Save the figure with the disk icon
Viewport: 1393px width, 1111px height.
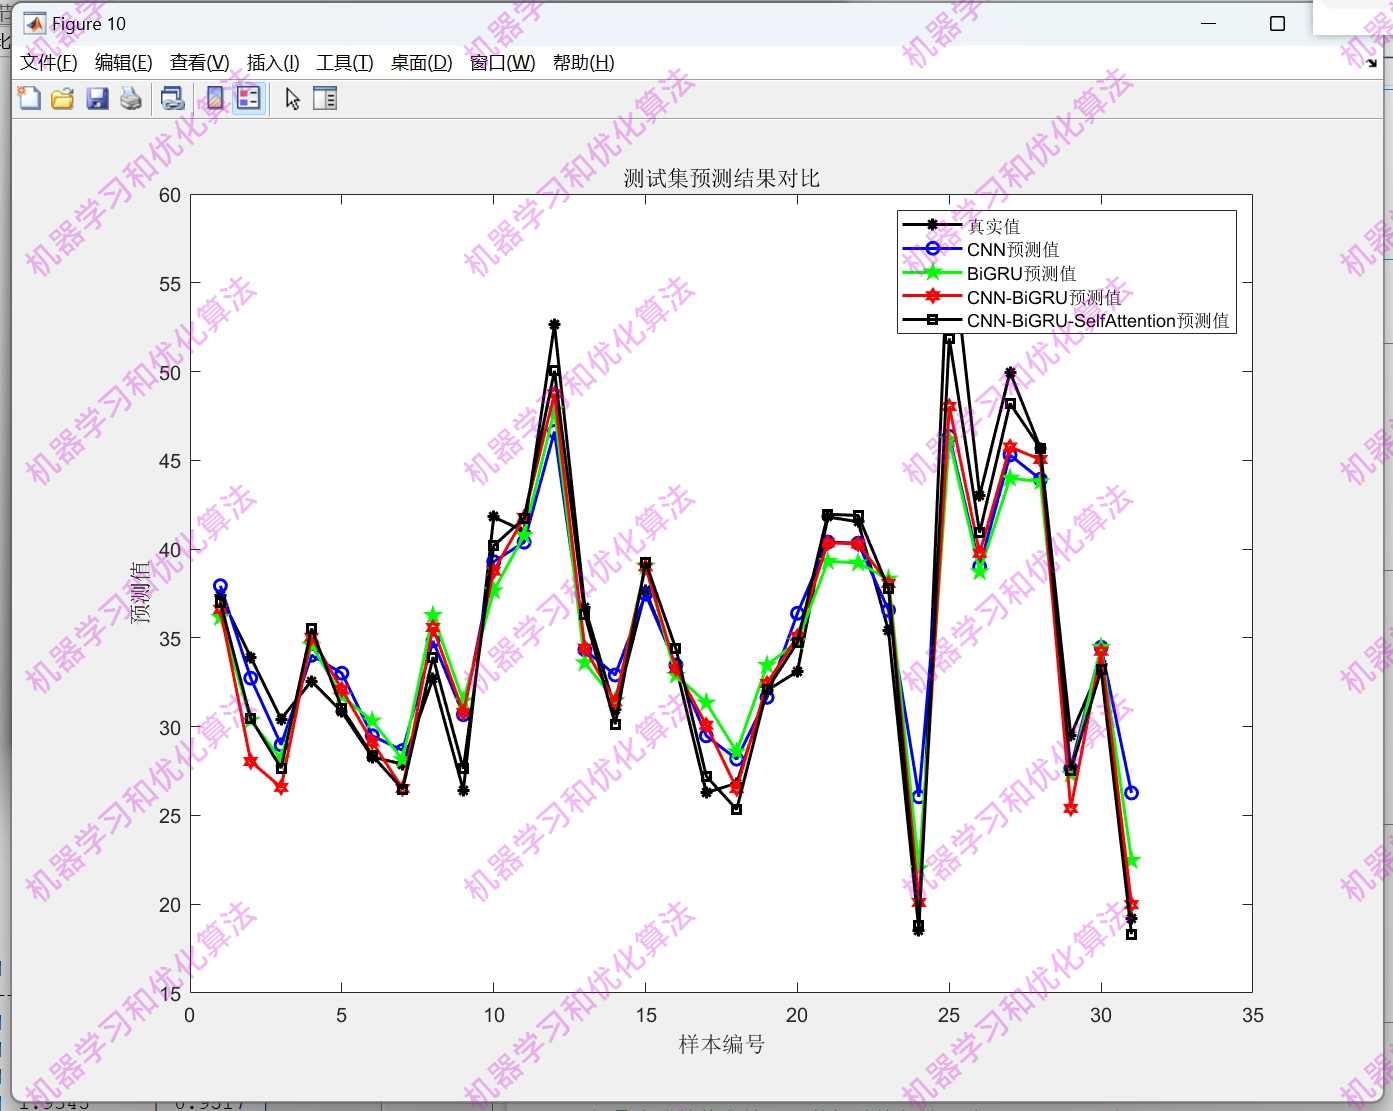[97, 98]
